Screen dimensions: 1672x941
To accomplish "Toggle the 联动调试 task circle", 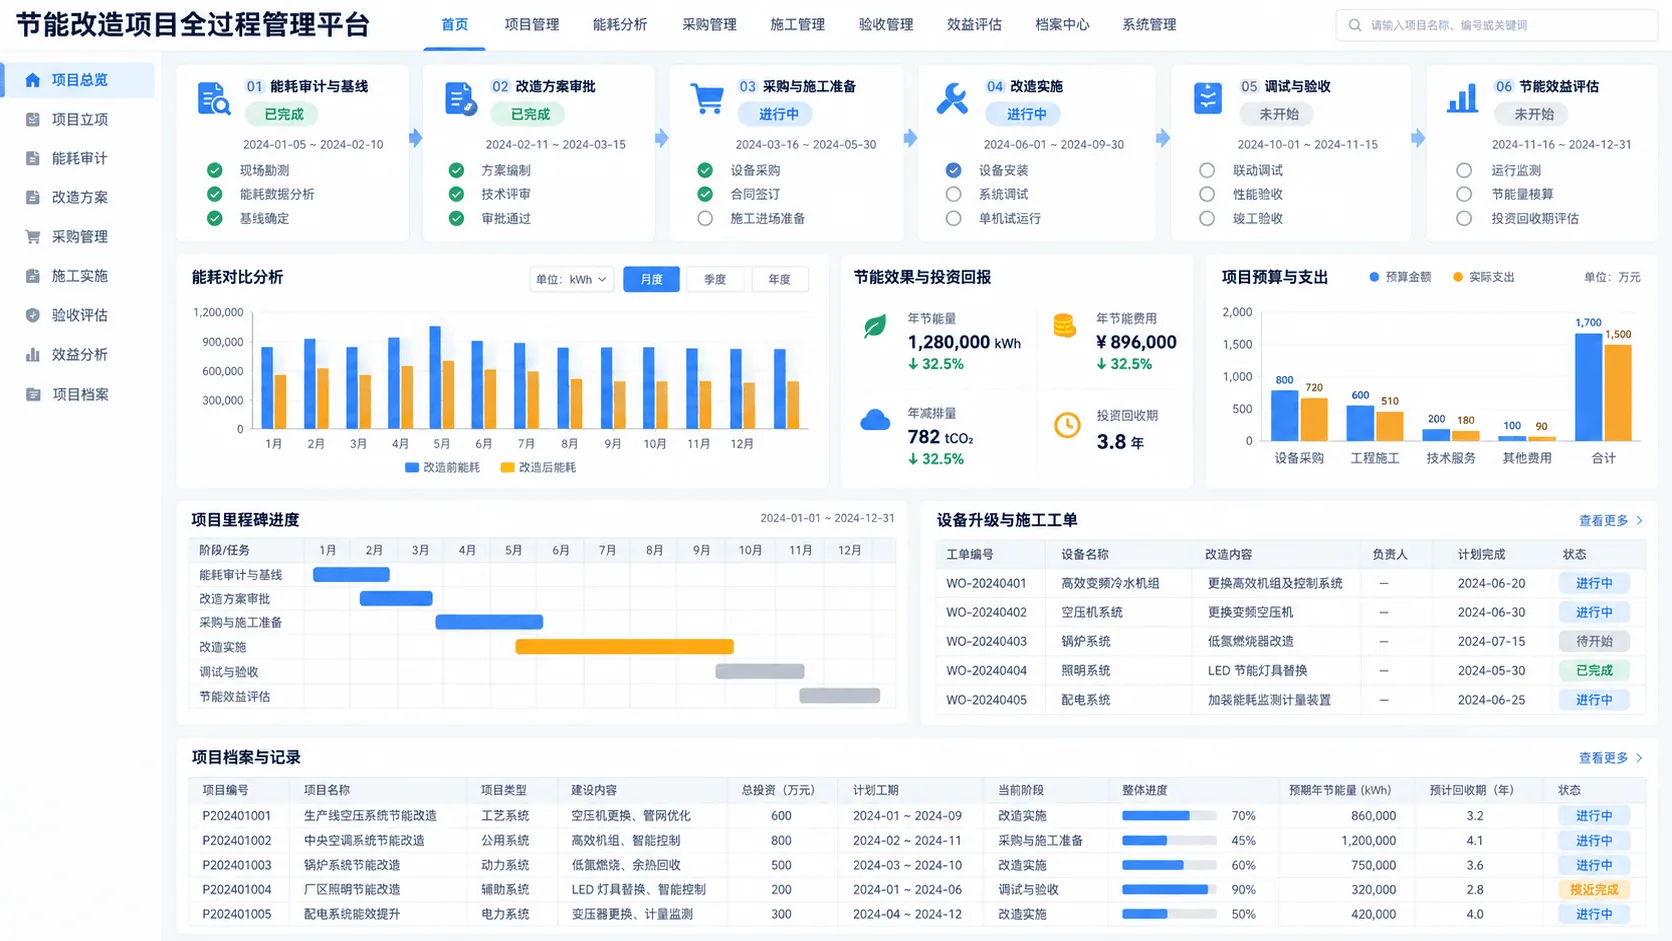I will point(1207,170).
